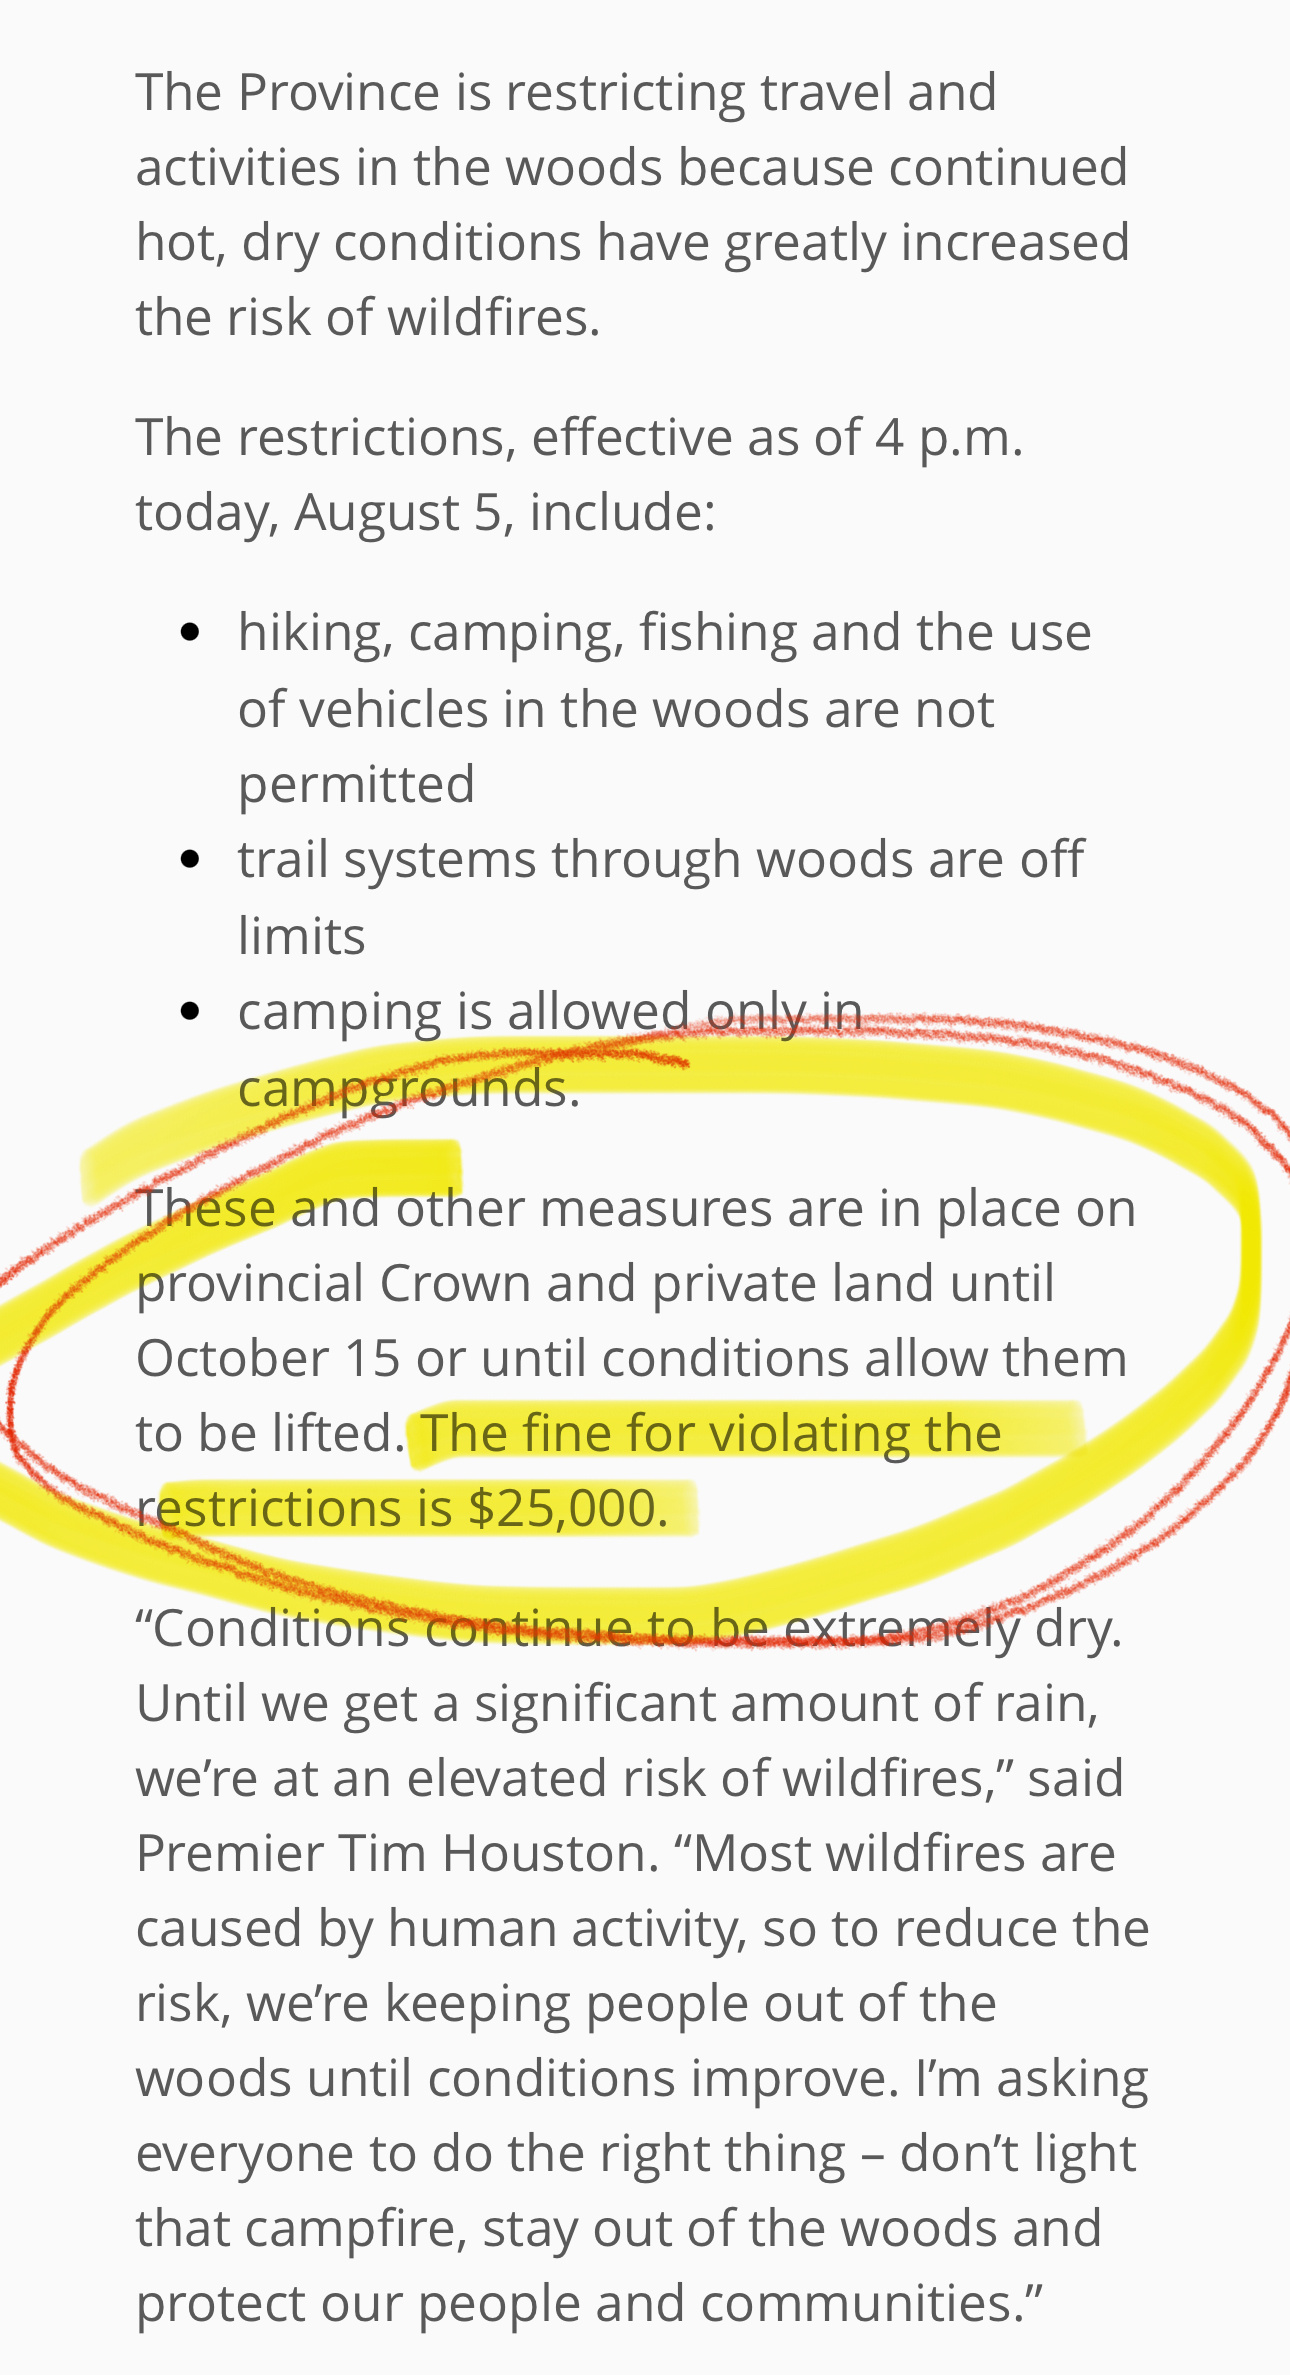Click the word "permitted" in first bullet
The image size is (1290, 2375).
[356, 784]
